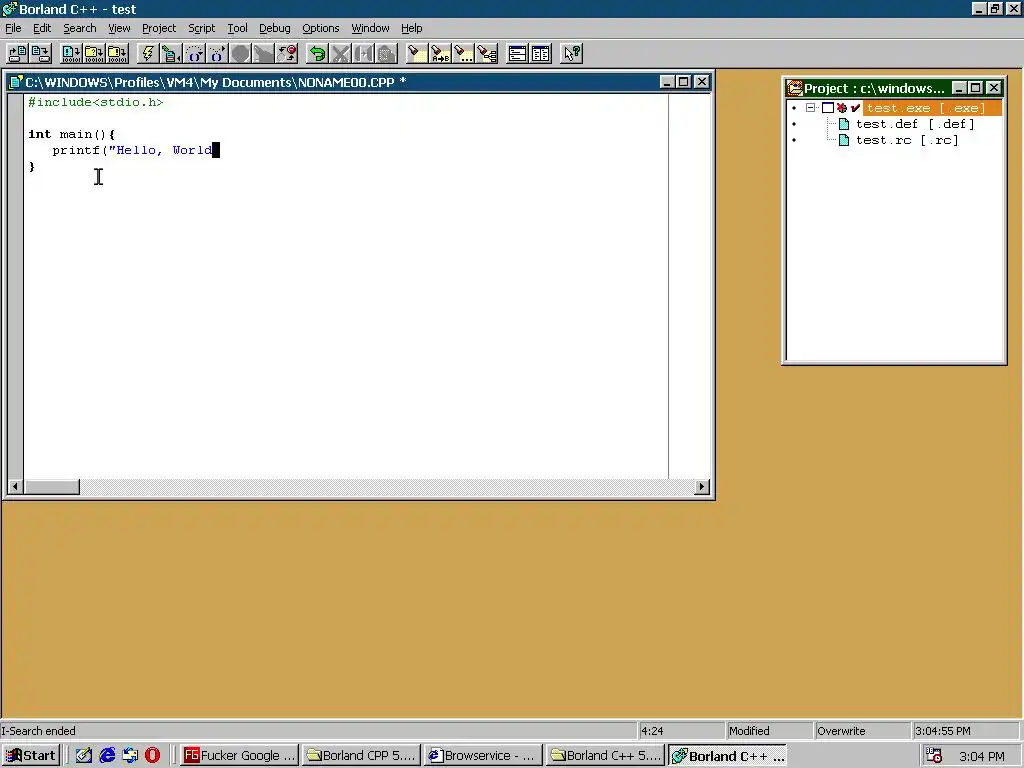Minimize the Project window panel
Image resolution: width=1024 pixels, height=768 pixels.
tap(959, 88)
